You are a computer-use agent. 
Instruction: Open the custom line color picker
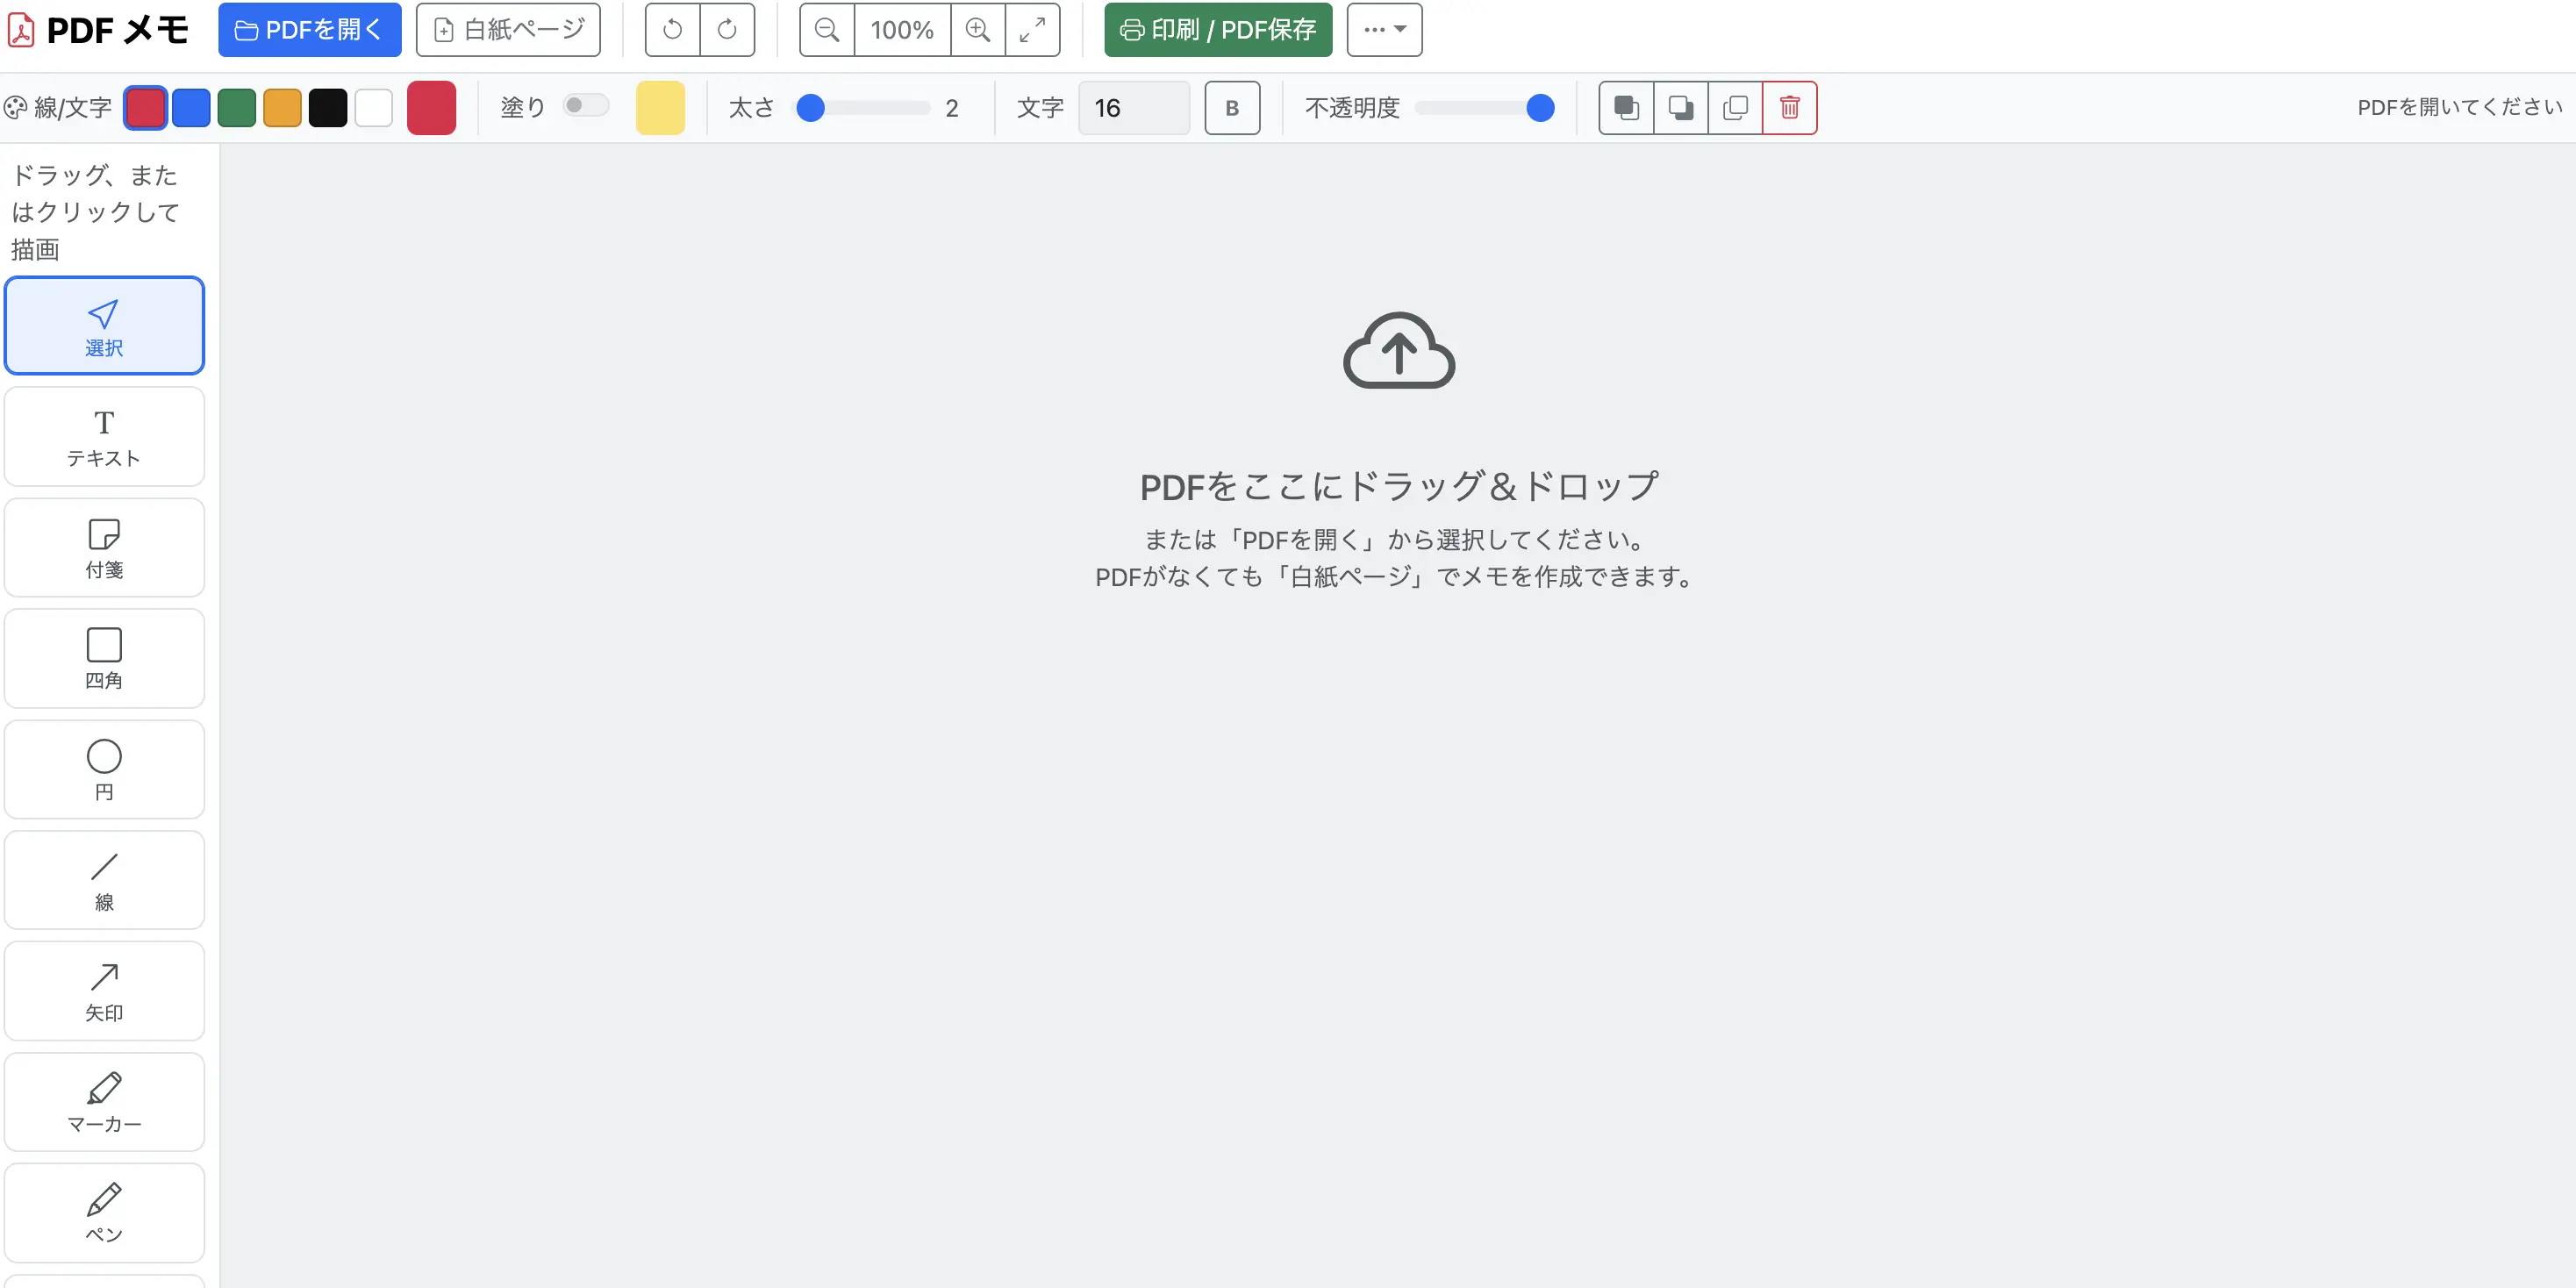(x=432, y=108)
